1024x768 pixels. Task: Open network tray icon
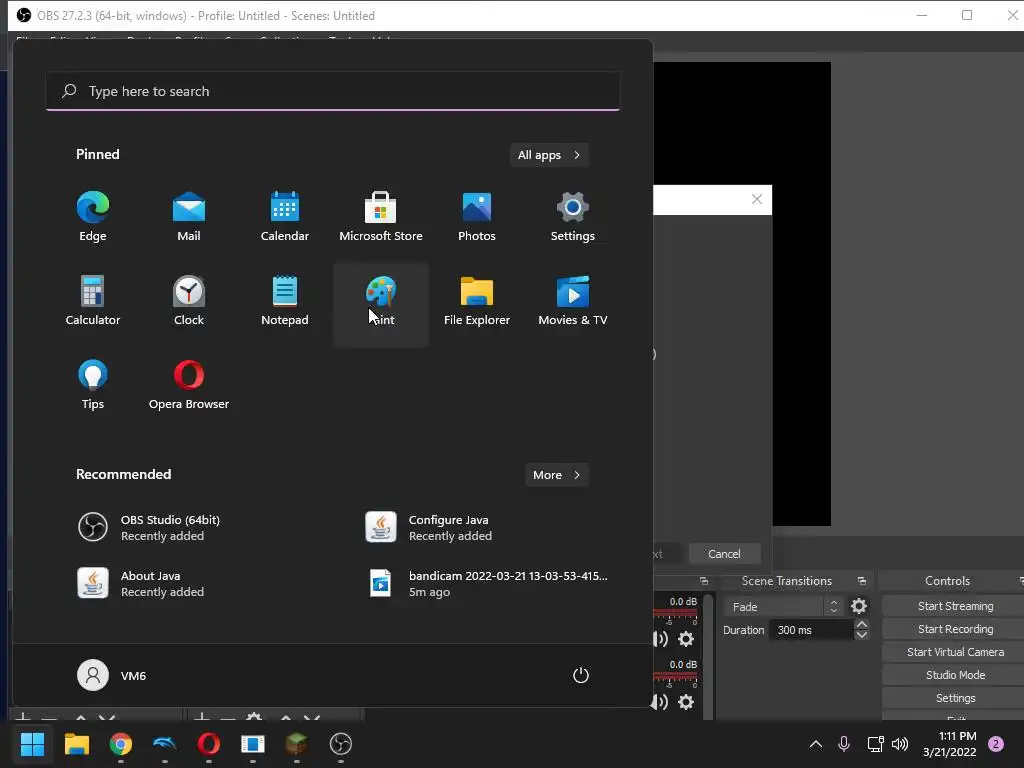click(x=875, y=744)
